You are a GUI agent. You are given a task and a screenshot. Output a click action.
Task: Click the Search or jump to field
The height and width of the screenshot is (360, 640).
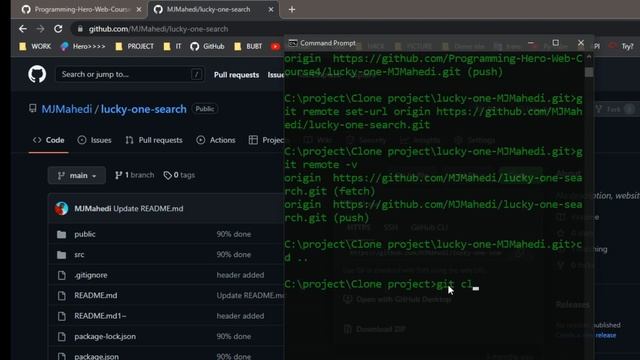click(130, 74)
